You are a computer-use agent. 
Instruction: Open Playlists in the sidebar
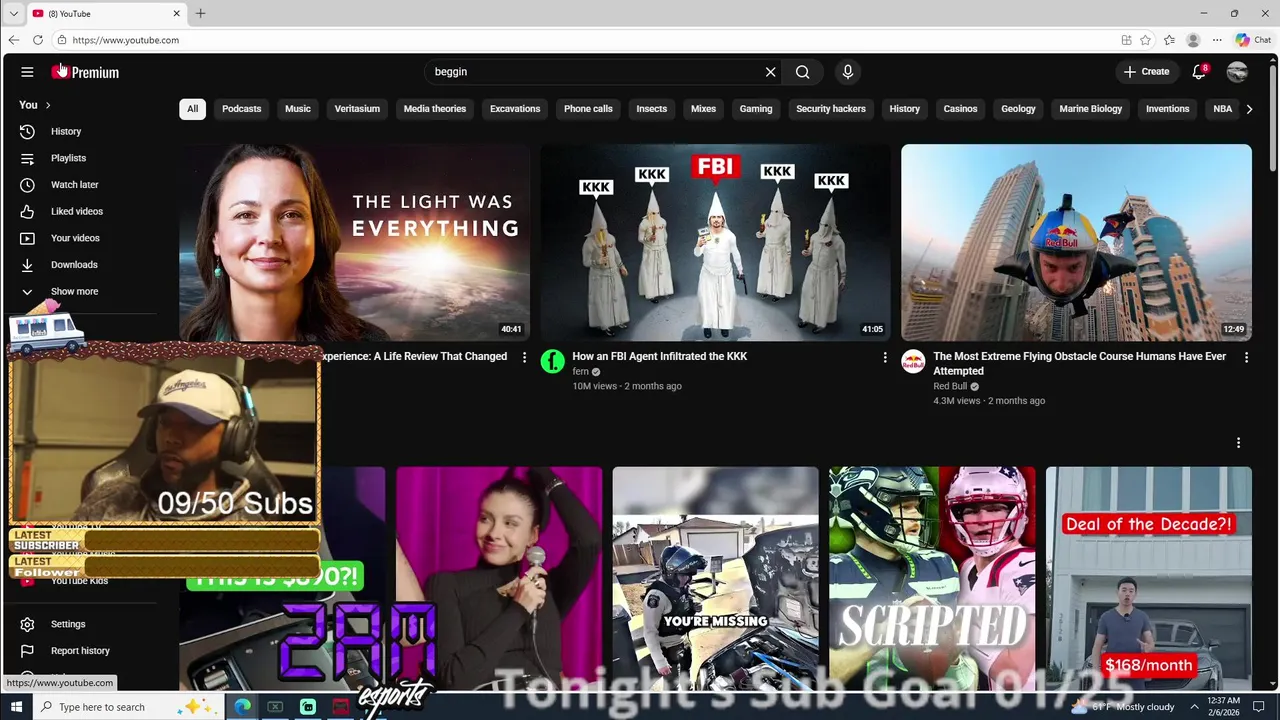tap(68, 158)
